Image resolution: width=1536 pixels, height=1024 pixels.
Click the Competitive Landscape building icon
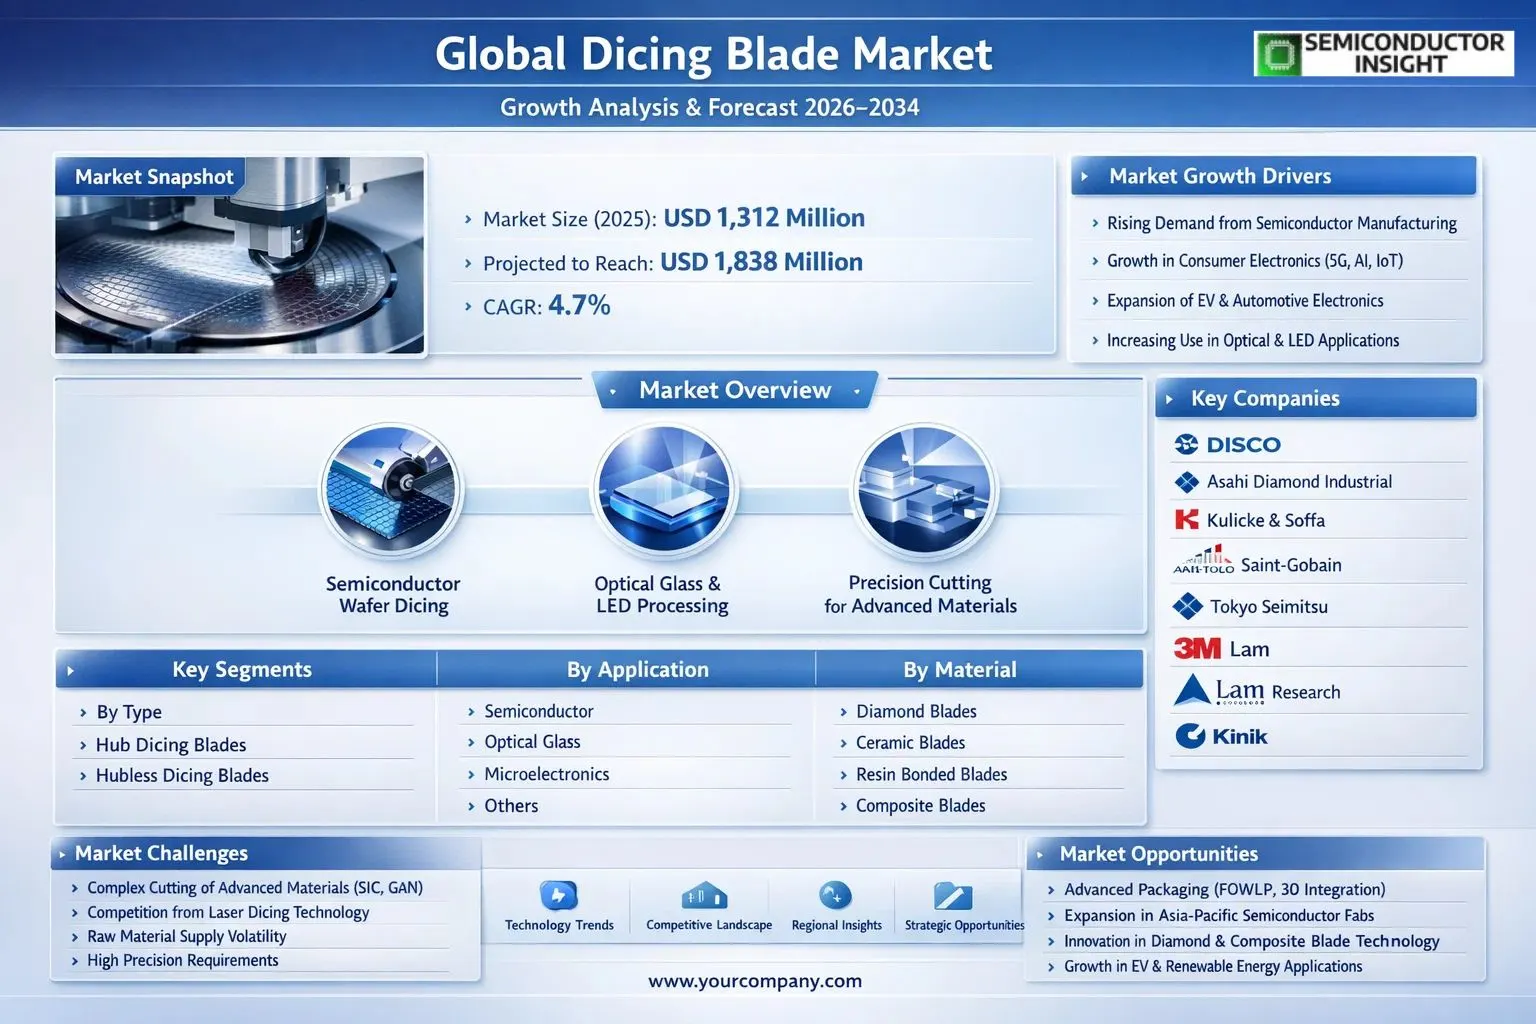(x=705, y=895)
